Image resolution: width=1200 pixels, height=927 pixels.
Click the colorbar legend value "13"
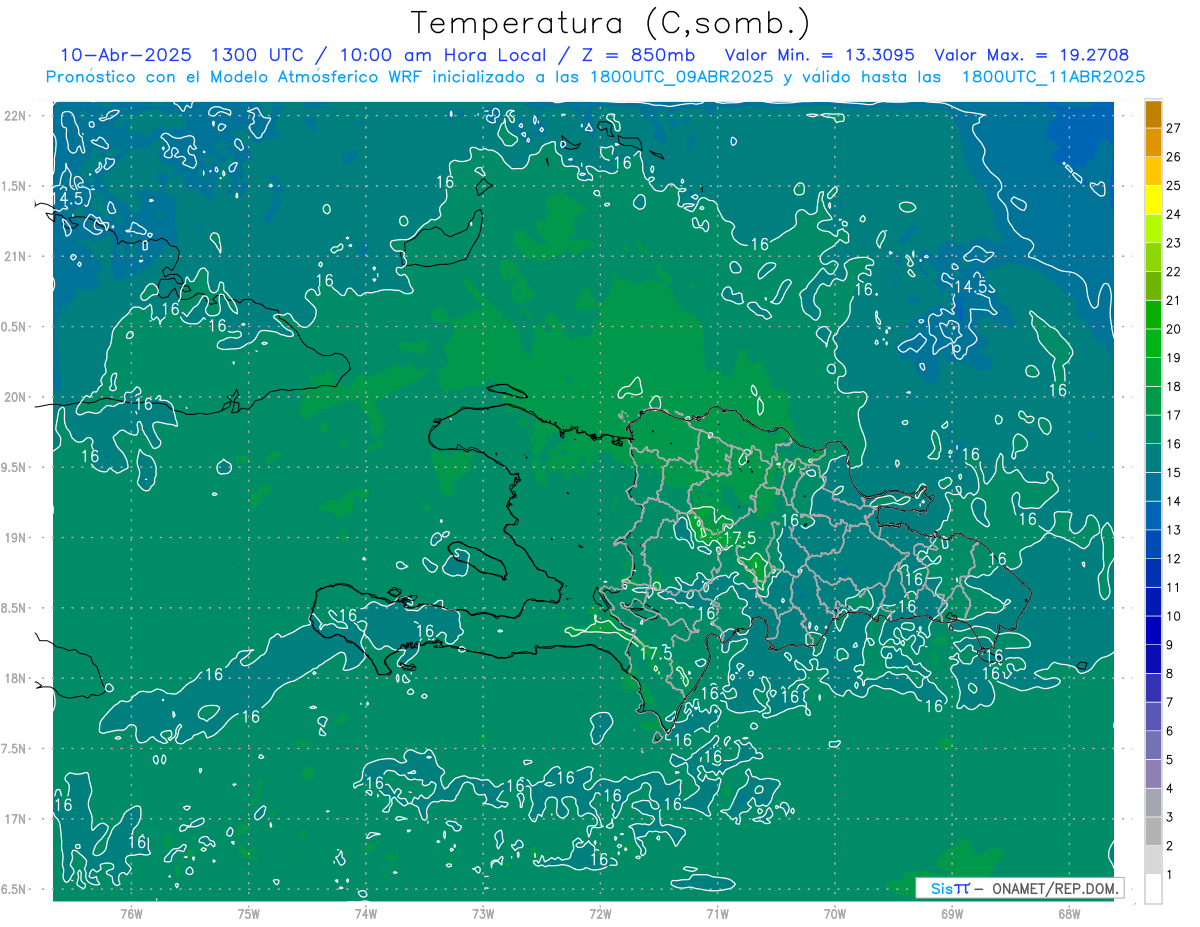(x=1174, y=530)
